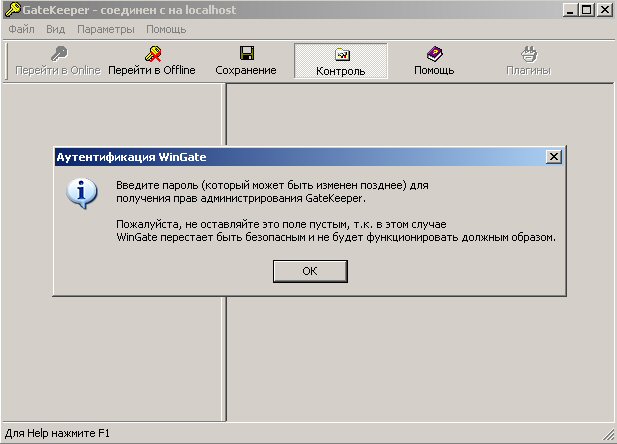Image resolution: width=617 pixels, height=444 pixels.
Task: Close the Аутентификация WinGate dialog
Action: (554, 157)
